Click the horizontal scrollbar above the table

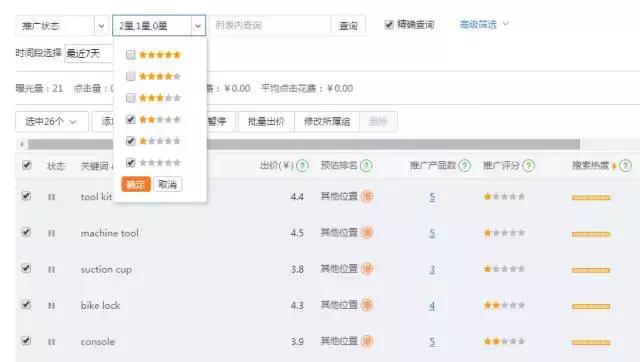pyautogui.click(x=304, y=144)
